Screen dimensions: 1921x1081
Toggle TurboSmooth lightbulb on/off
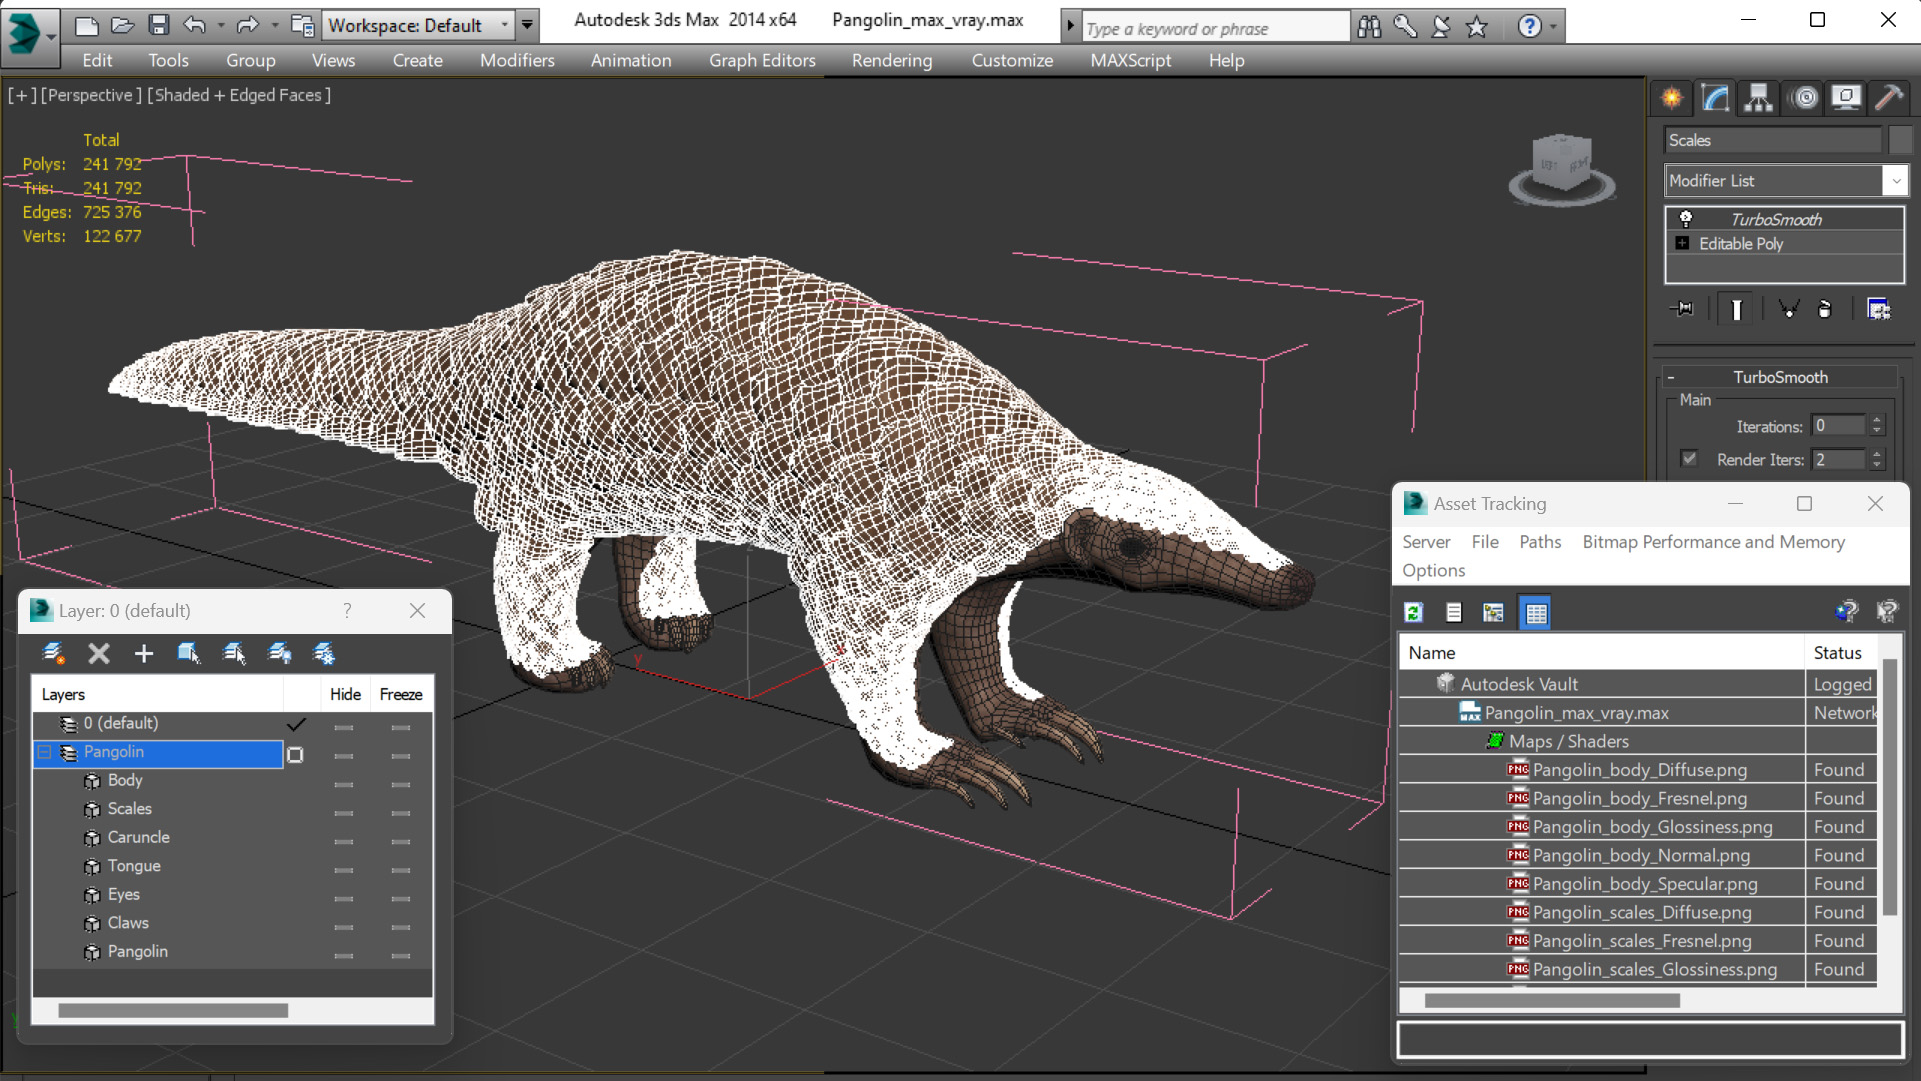[x=1686, y=218]
